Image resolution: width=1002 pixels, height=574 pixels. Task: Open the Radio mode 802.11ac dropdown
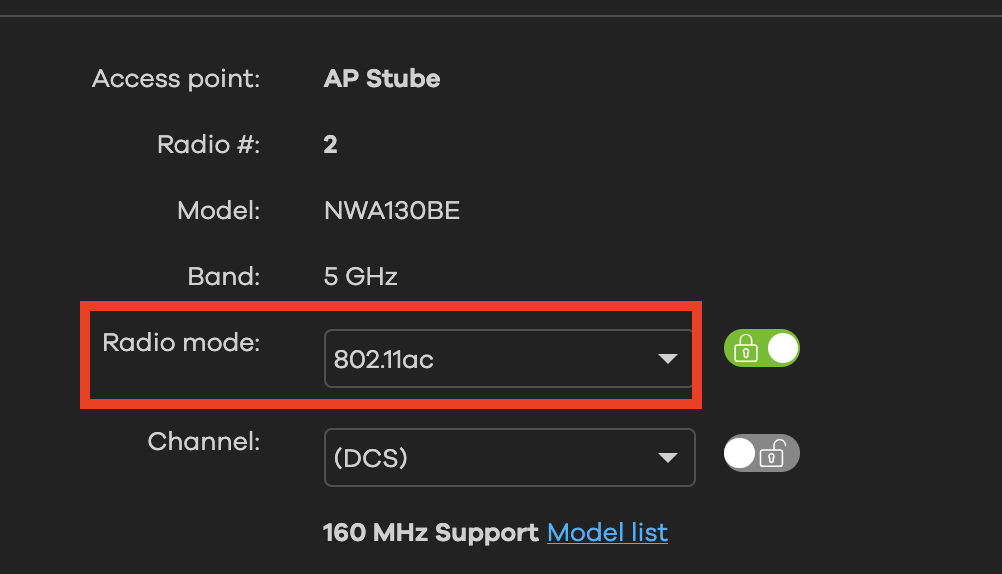point(508,359)
